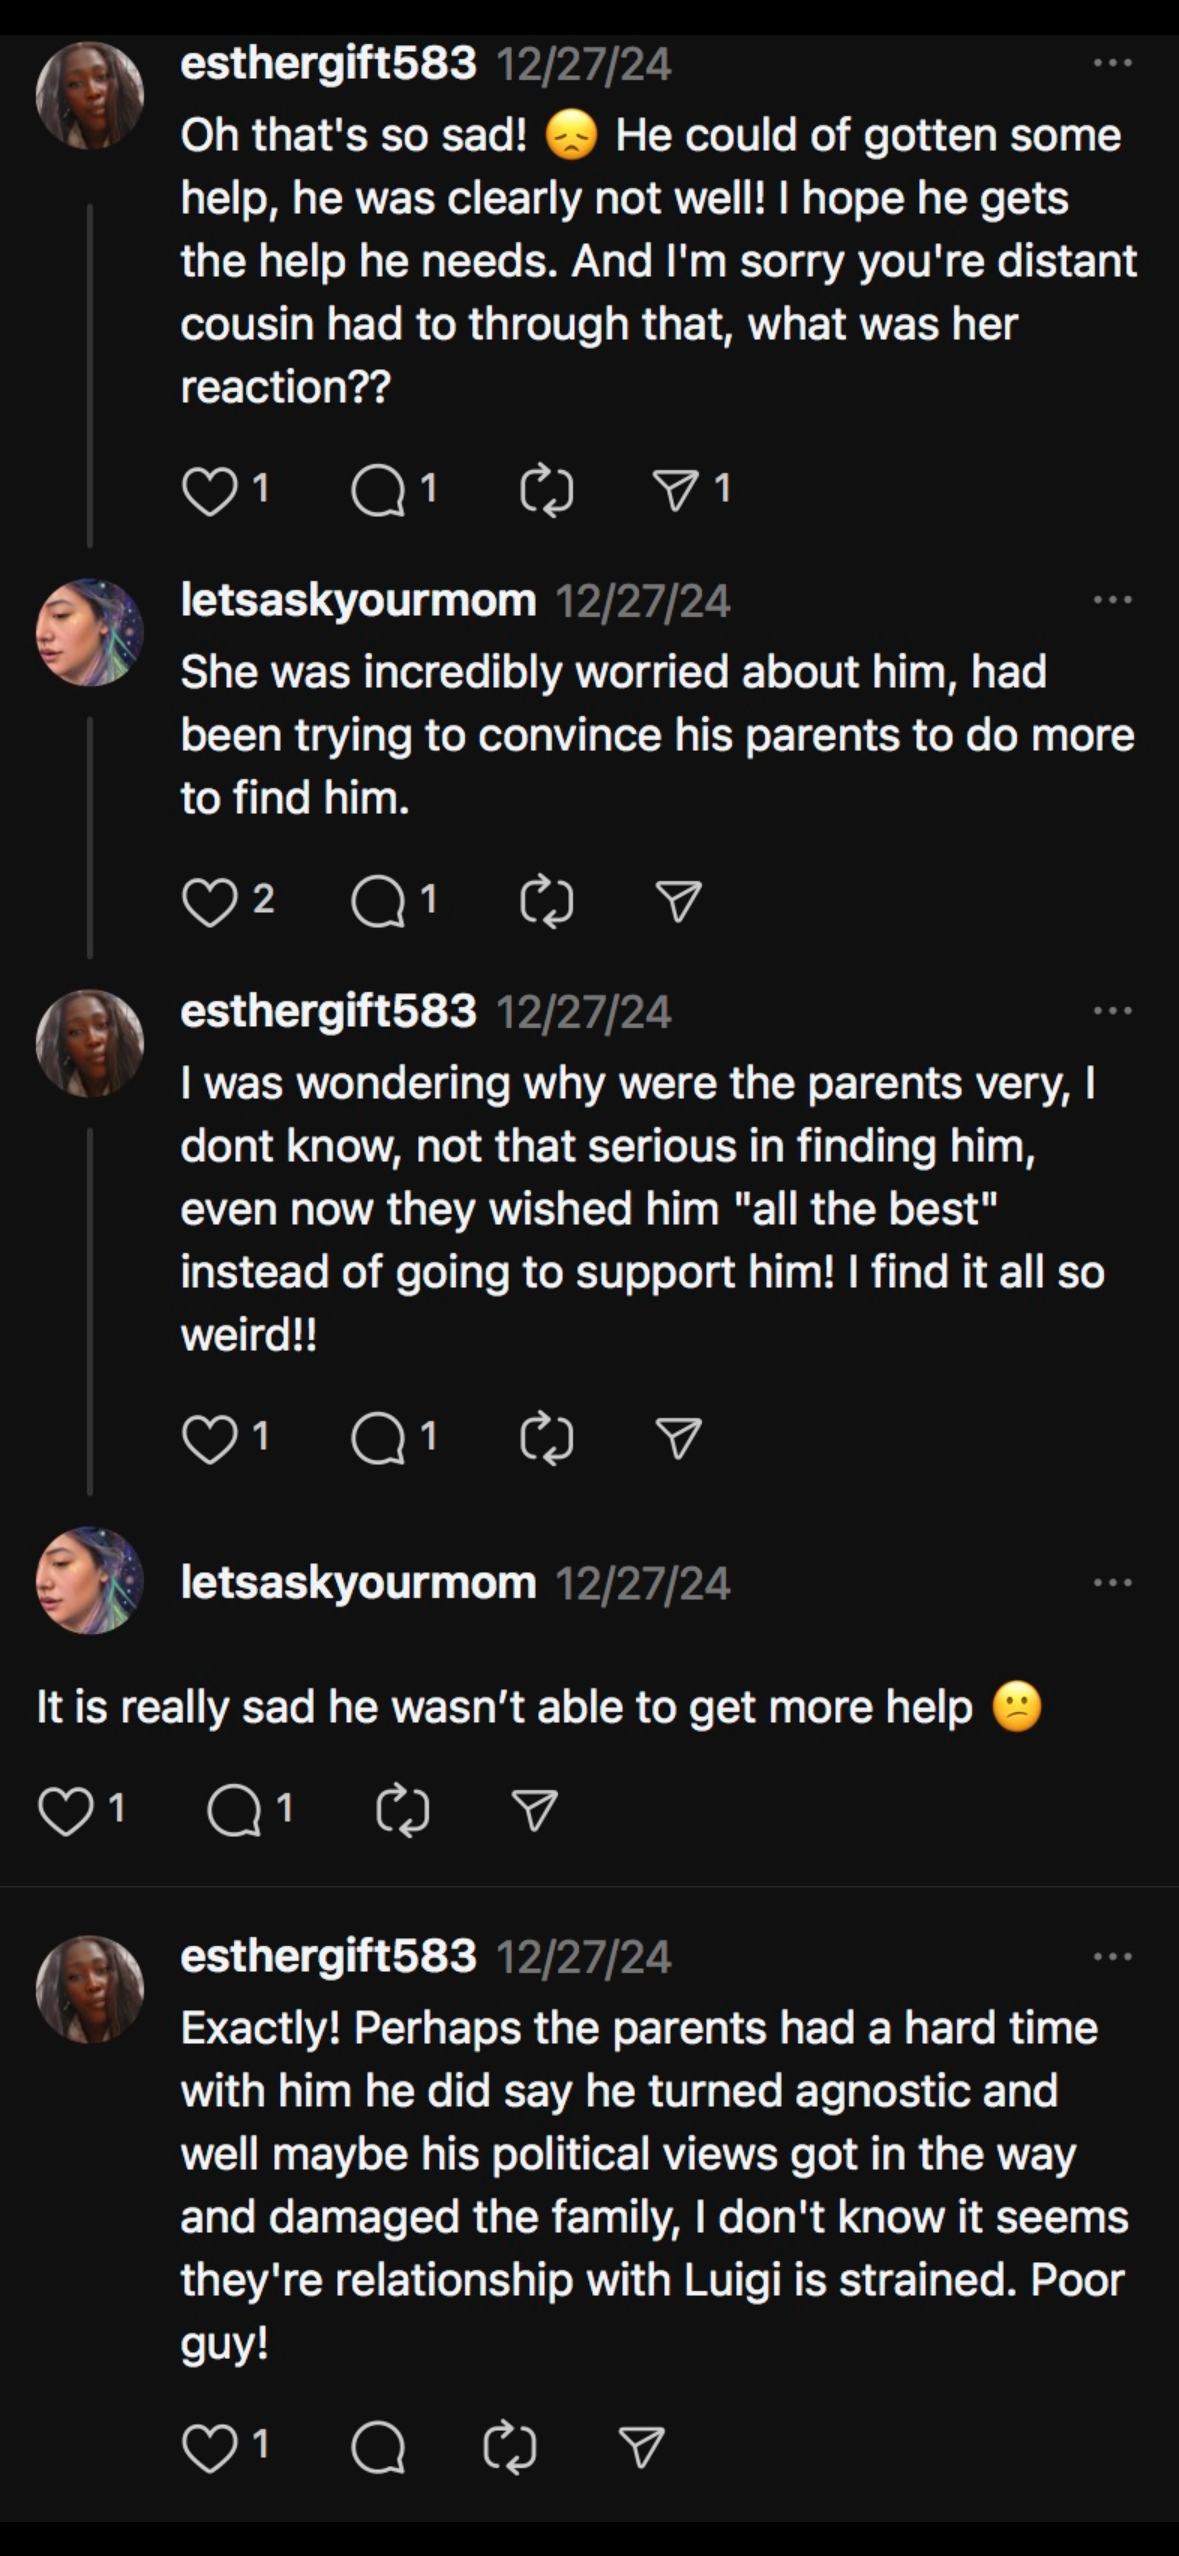Like the "She was incredibly worried" reply
The width and height of the screenshot is (1179, 2556).
(210, 902)
